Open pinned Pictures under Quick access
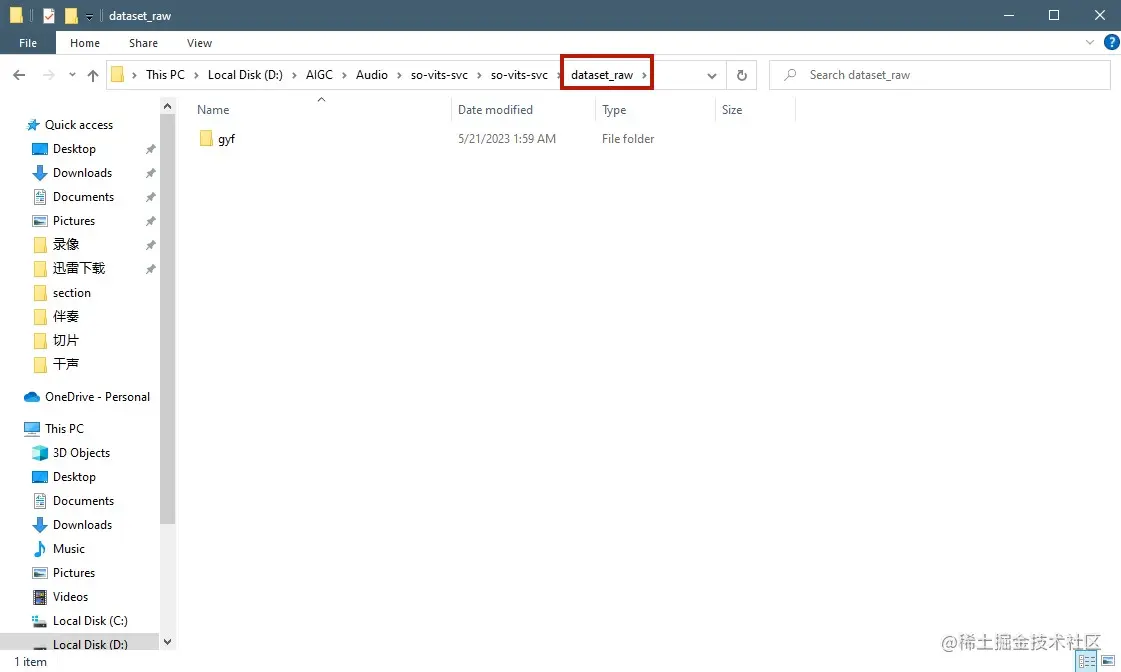The image size is (1121, 672). [x=74, y=221]
